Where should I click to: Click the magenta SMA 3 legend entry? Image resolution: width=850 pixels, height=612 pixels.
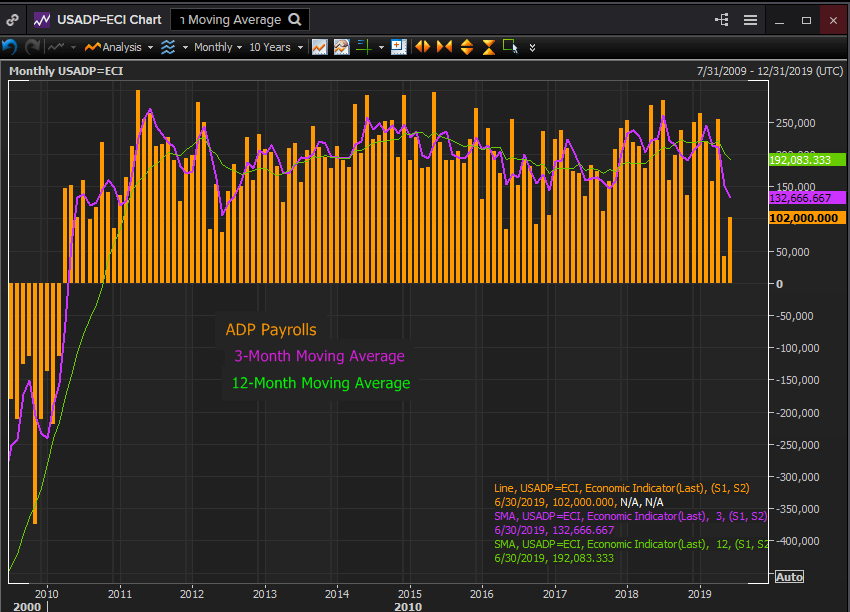[x=631, y=516]
